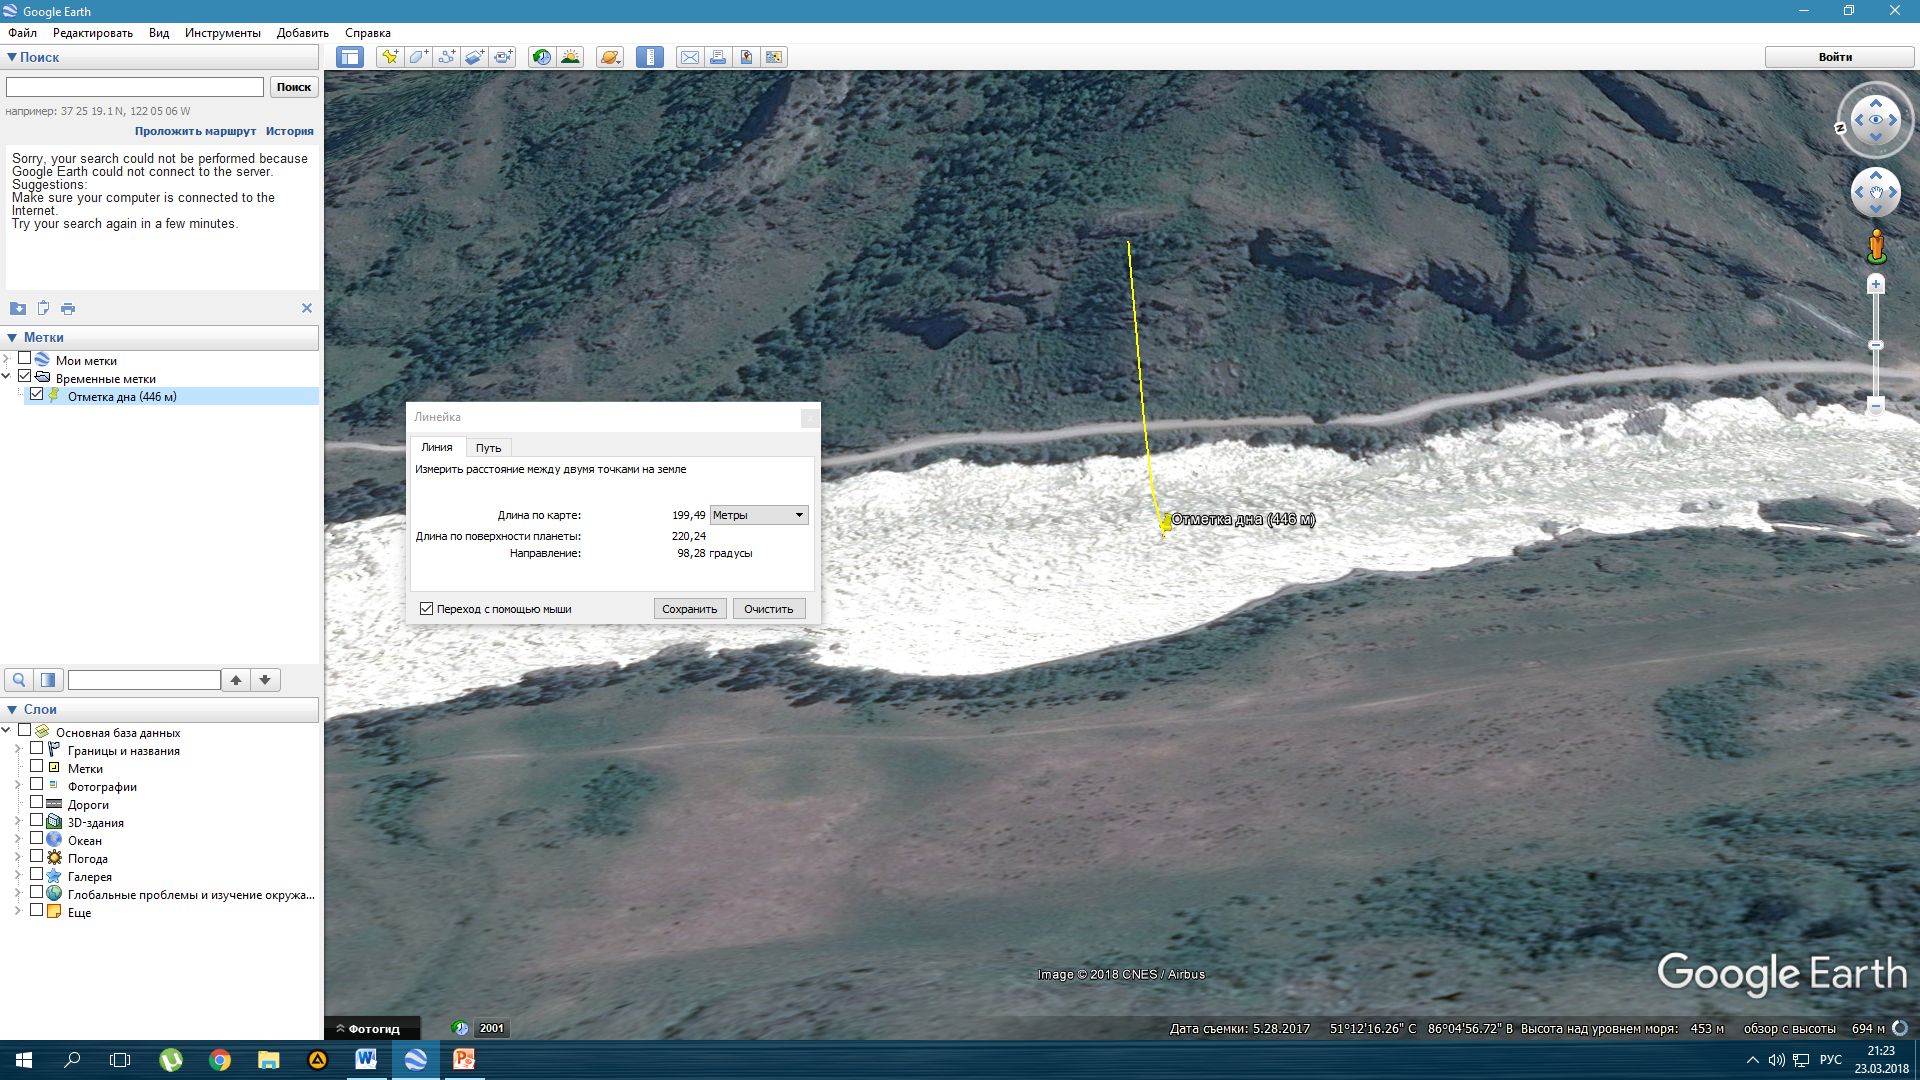Screen dimensions: 1920x1080
Task: Click the zoom slider handle
Action: 1876,345
